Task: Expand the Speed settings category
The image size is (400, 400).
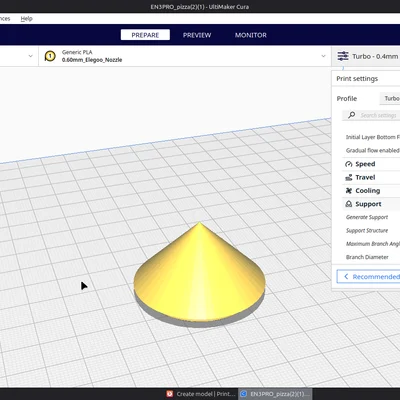Action: (371, 164)
